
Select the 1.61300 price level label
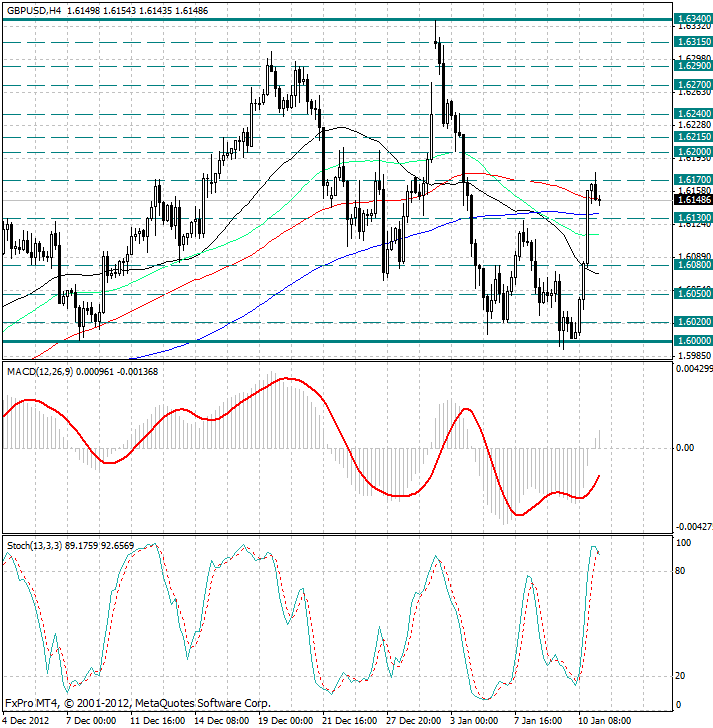[x=693, y=218]
